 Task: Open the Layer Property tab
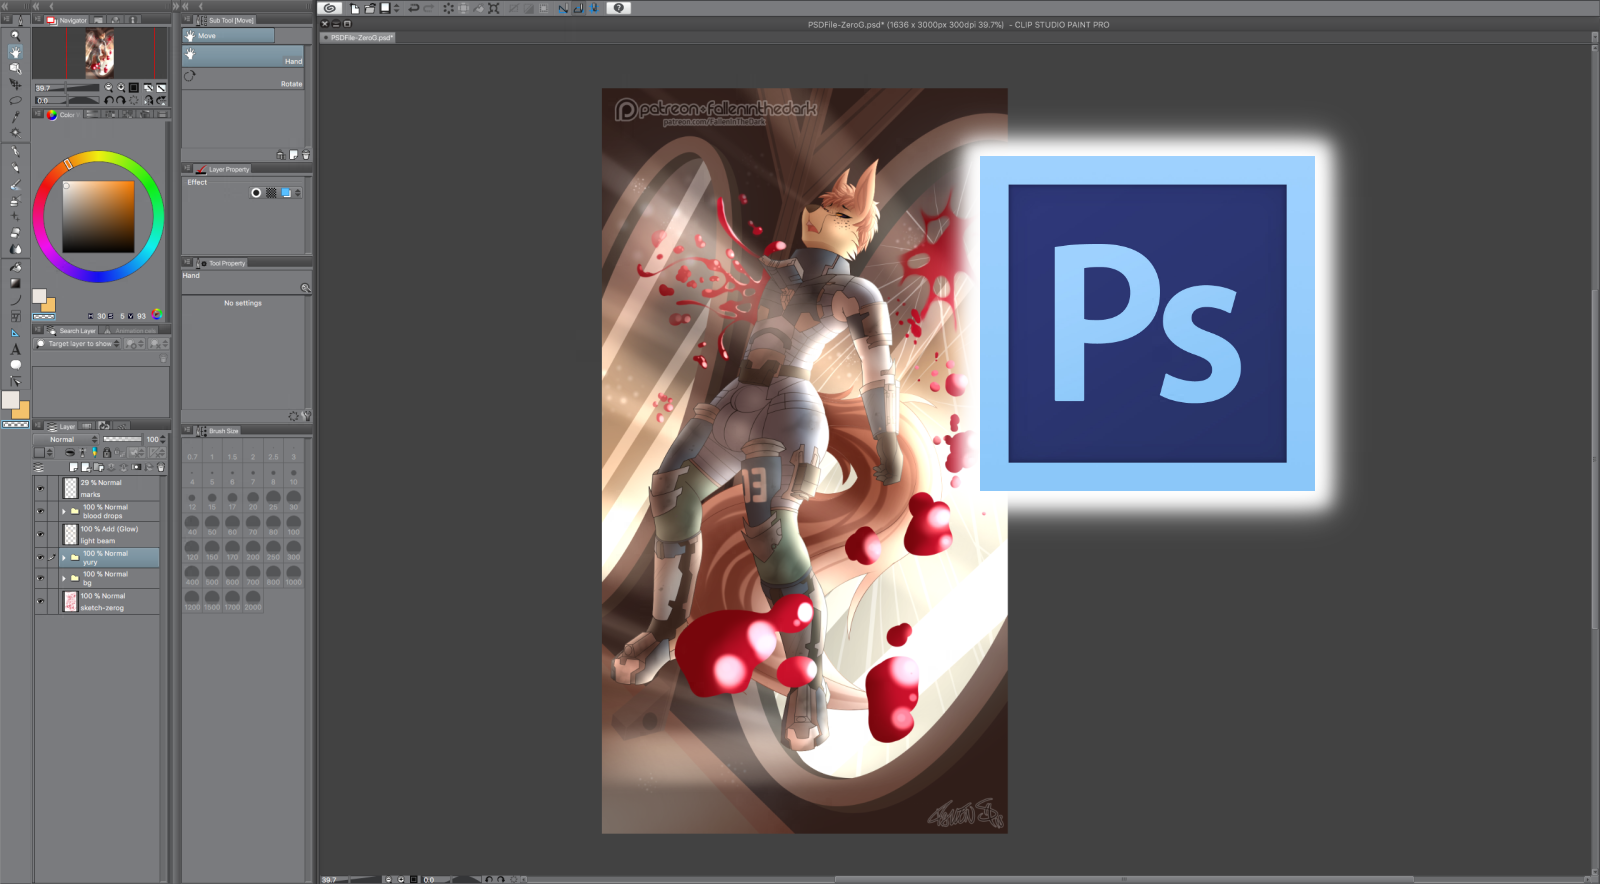[223, 169]
